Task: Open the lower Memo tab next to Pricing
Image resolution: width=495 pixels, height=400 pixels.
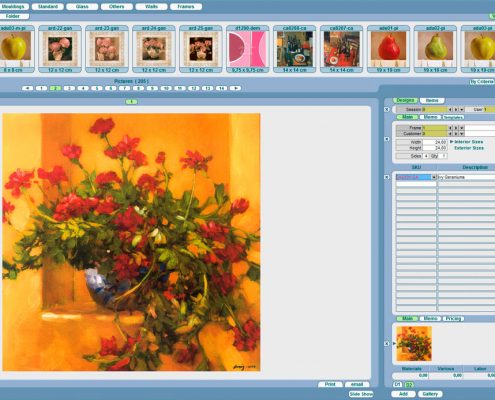Action: coord(430,319)
